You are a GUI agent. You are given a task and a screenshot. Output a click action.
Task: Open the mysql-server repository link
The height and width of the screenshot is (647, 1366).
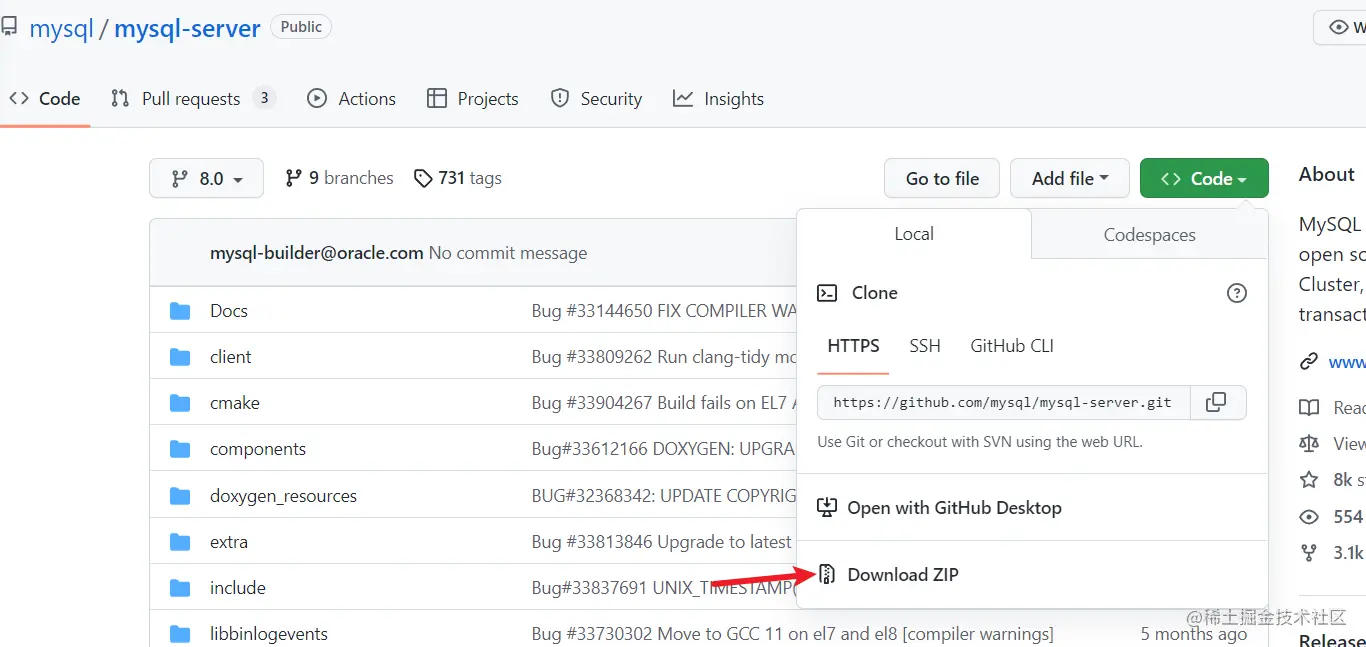click(x=187, y=28)
